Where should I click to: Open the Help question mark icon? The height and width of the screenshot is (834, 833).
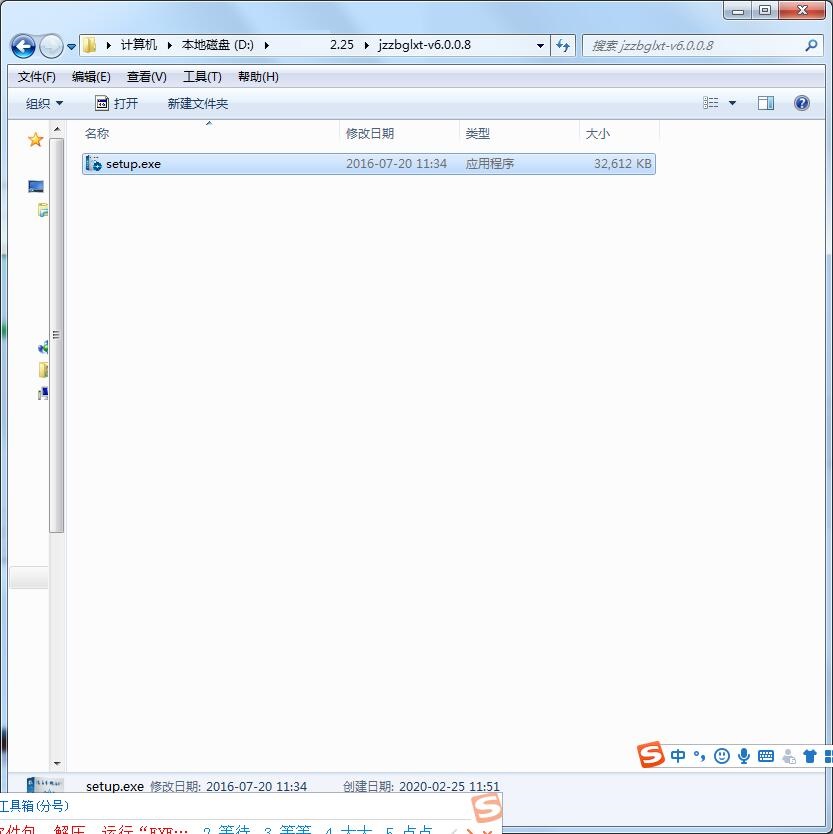tap(801, 103)
